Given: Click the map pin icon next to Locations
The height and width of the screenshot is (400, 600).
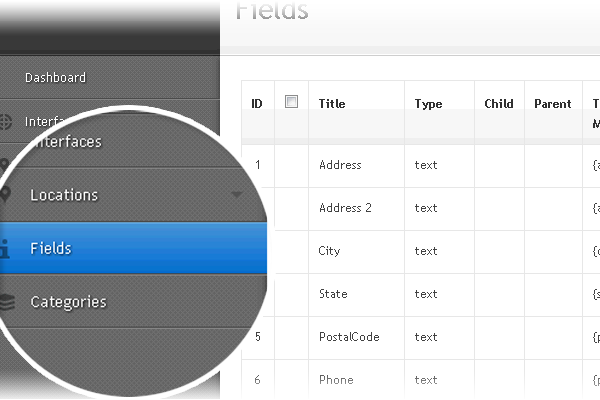Looking at the screenshot, I should coord(5,194).
